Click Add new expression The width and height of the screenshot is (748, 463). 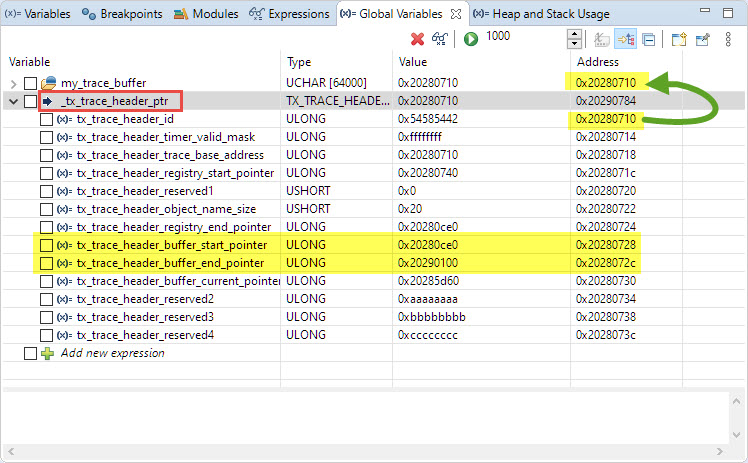tap(112, 353)
